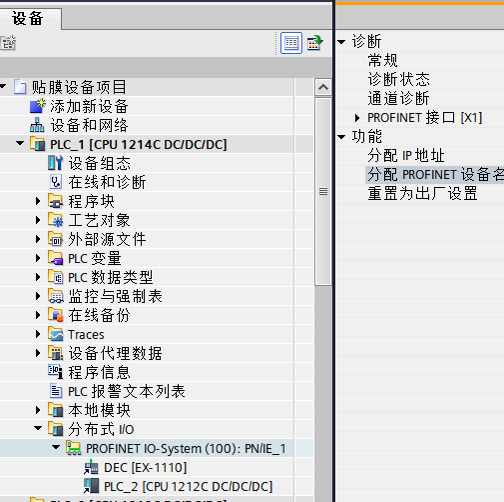Image resolution: width=504 pixels, height=502 pixels.
Task: Click the 添加新设备 star icon
Action: [38, 106]
